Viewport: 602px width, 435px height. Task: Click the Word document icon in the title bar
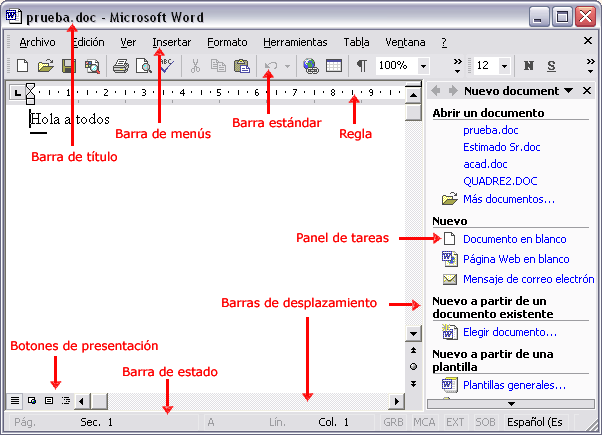[13, 17]
